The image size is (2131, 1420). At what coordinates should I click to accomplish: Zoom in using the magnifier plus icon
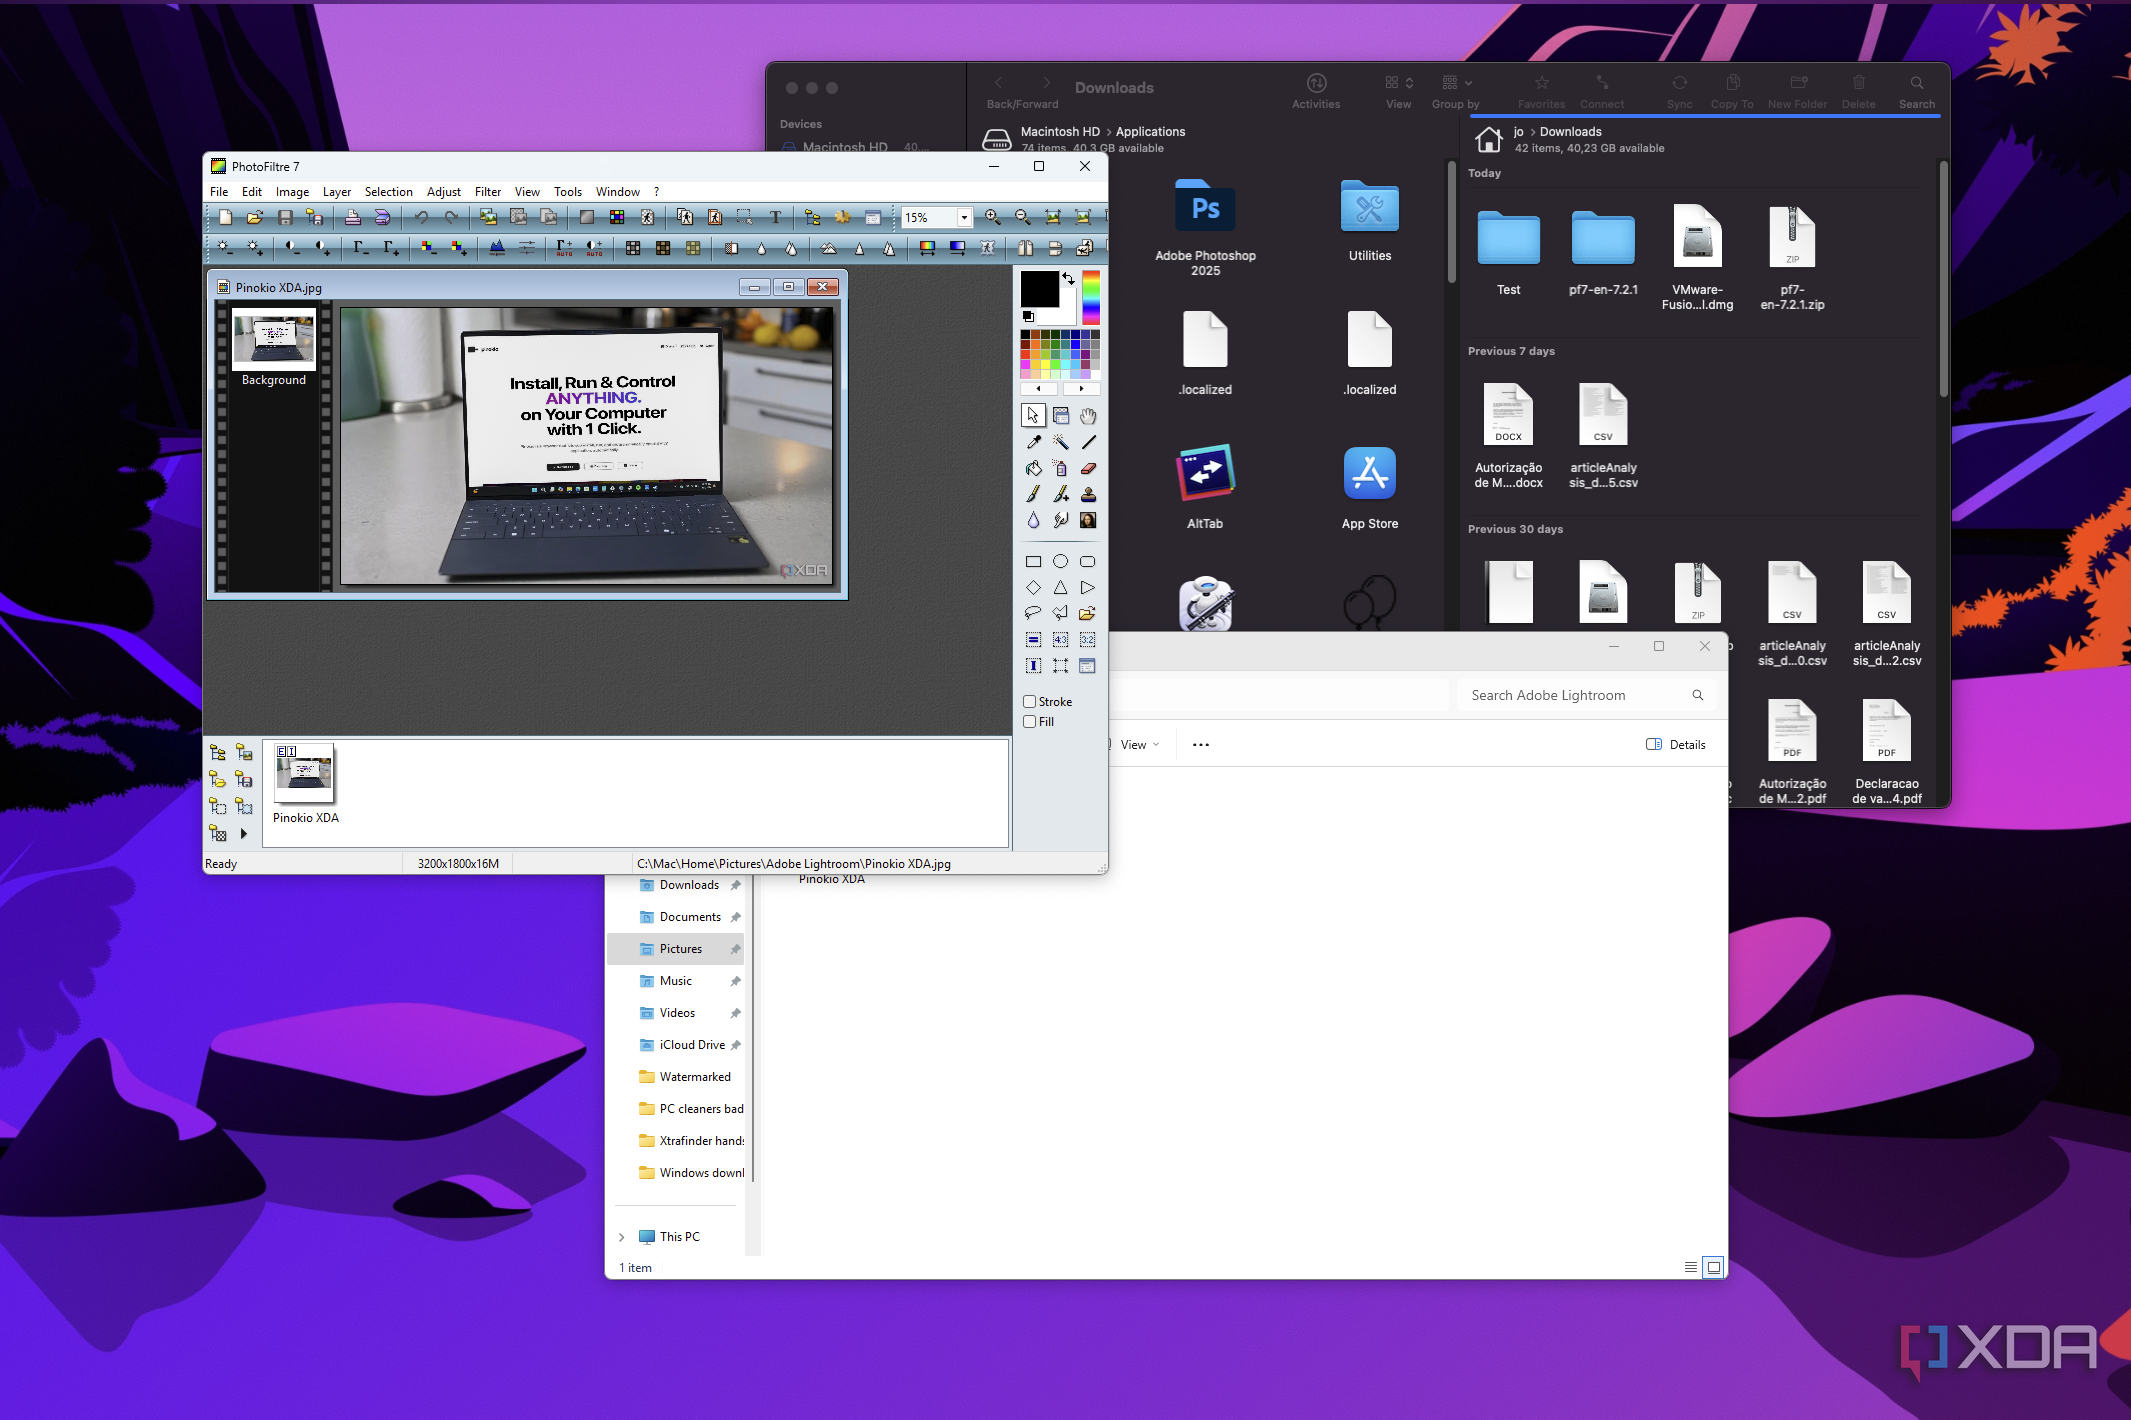993,217
